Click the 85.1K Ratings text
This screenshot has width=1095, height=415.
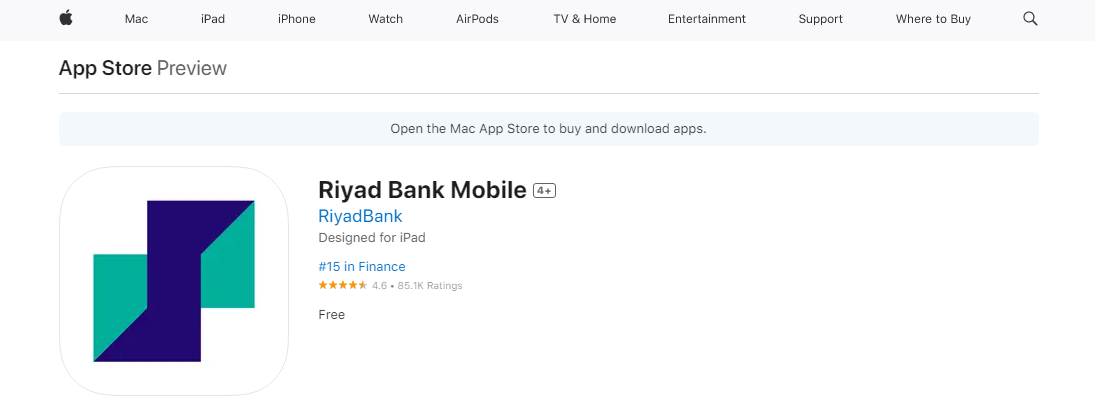tap(430, 286)
